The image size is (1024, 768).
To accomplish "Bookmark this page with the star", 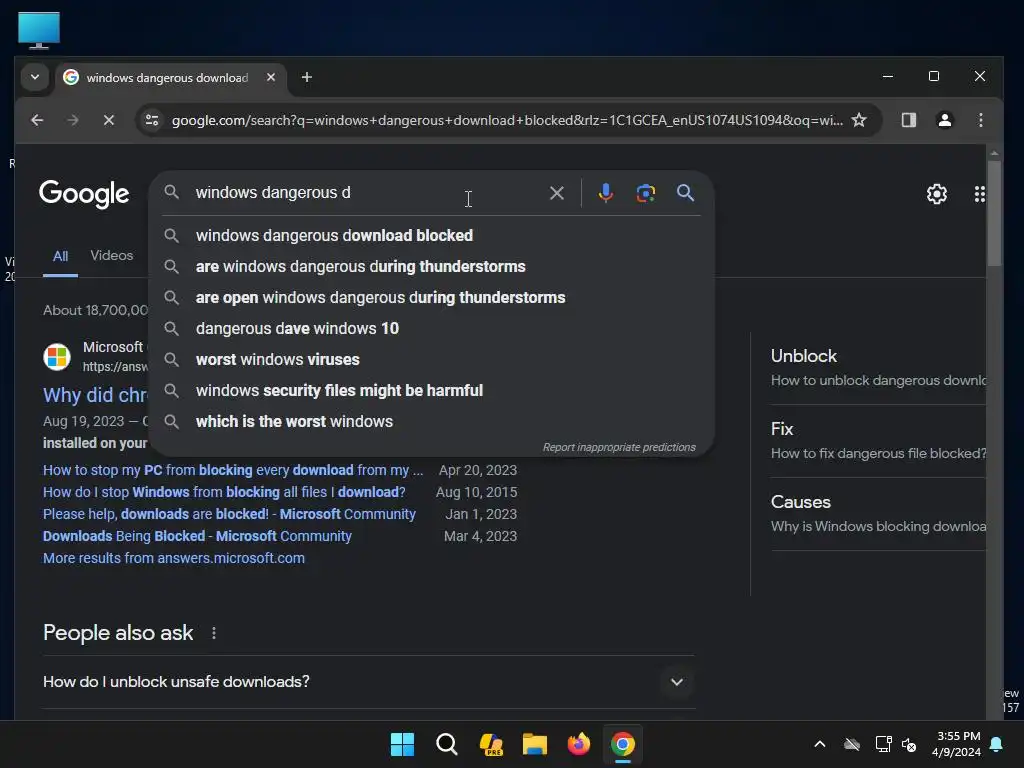I will click(859, 120).
